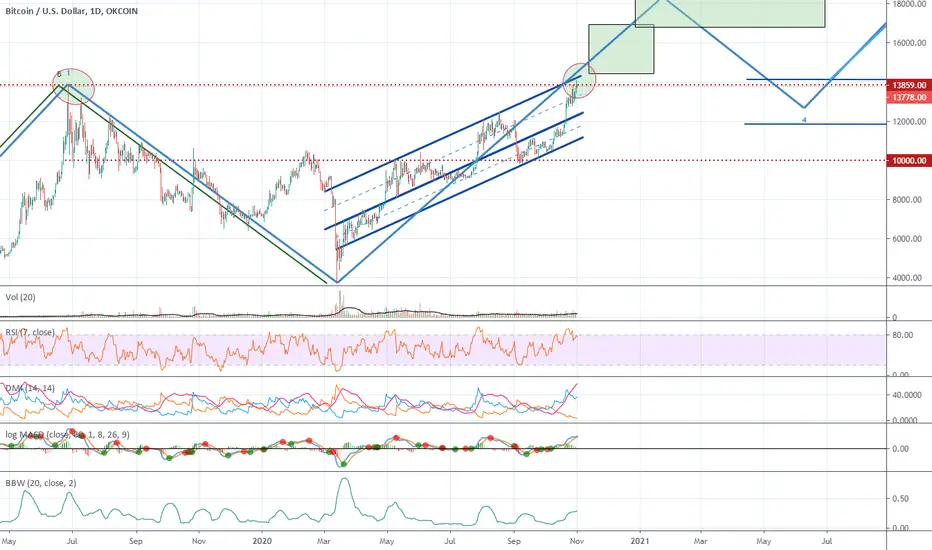
Task: Click the volume spike bar in March 2020
Action: click(x=340, y=303)
